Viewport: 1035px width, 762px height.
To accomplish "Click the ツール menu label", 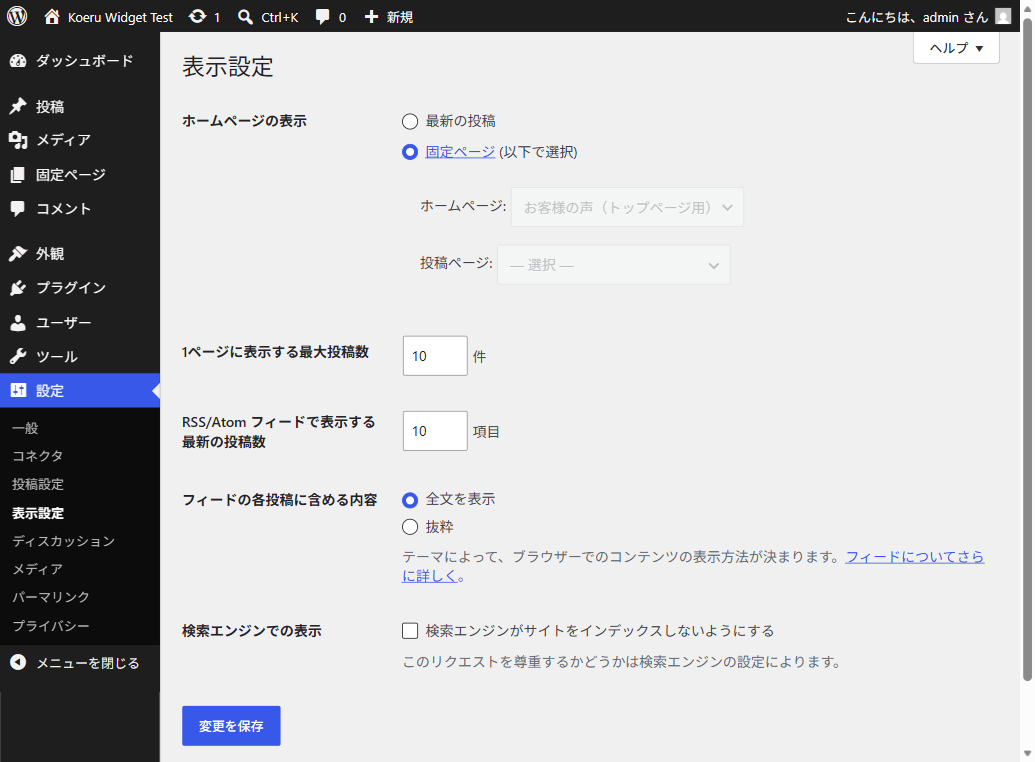I will pos(57,357).
